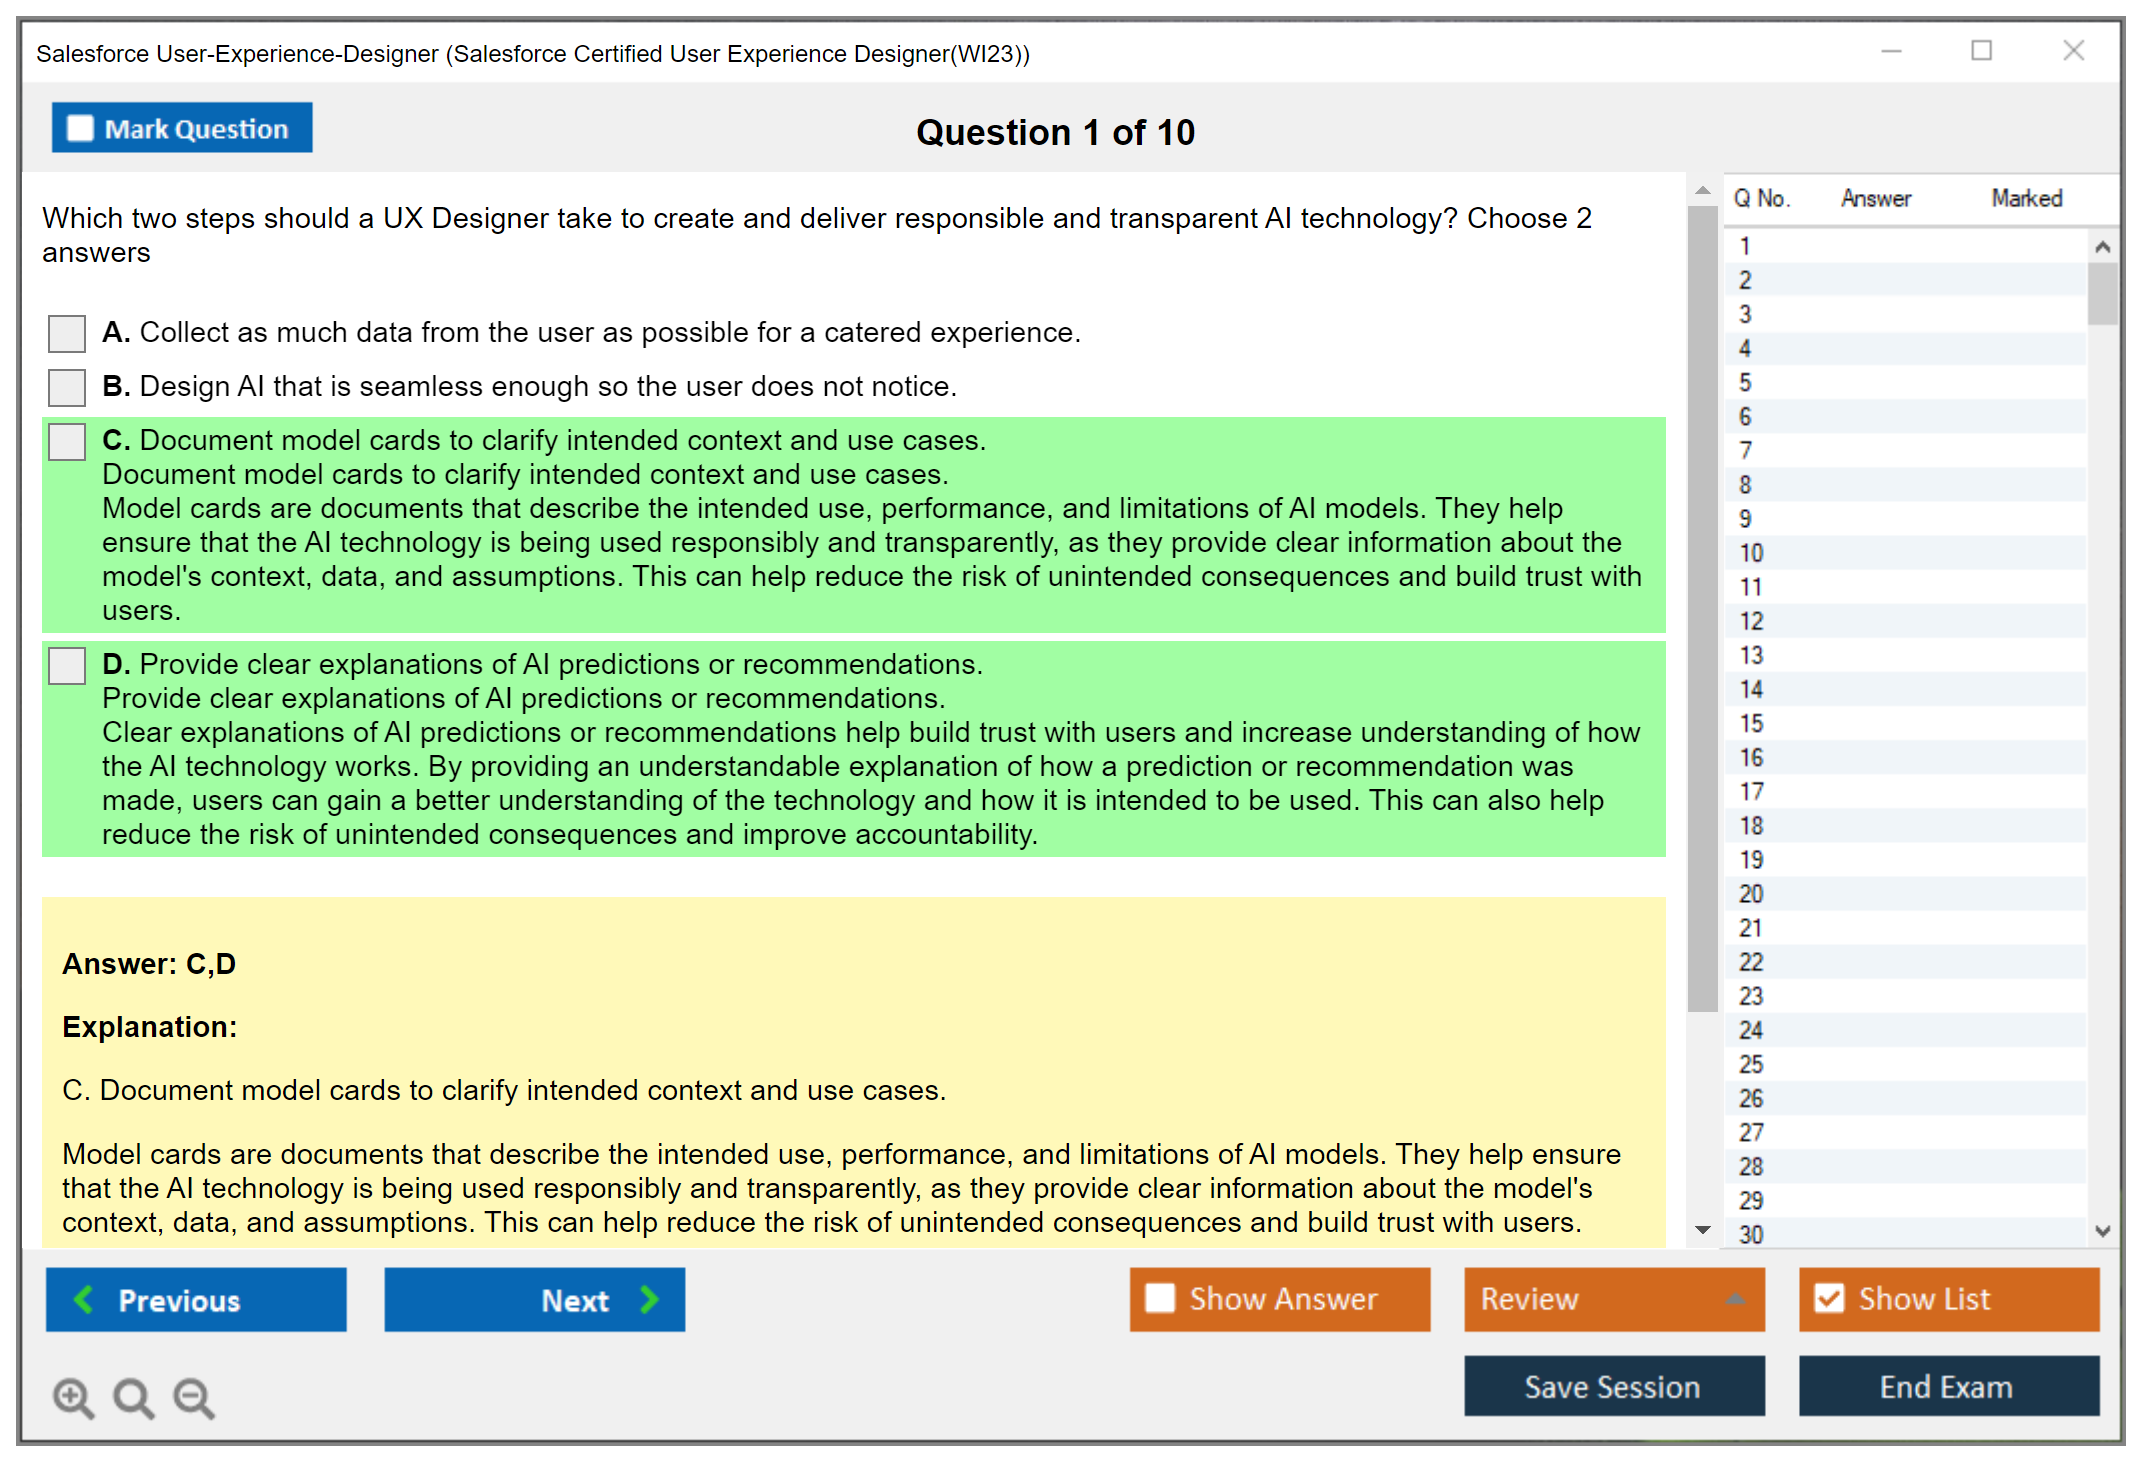Select question 25 in the list
This screenshot has width=2150, height=1470.
coord(1751,1064)
